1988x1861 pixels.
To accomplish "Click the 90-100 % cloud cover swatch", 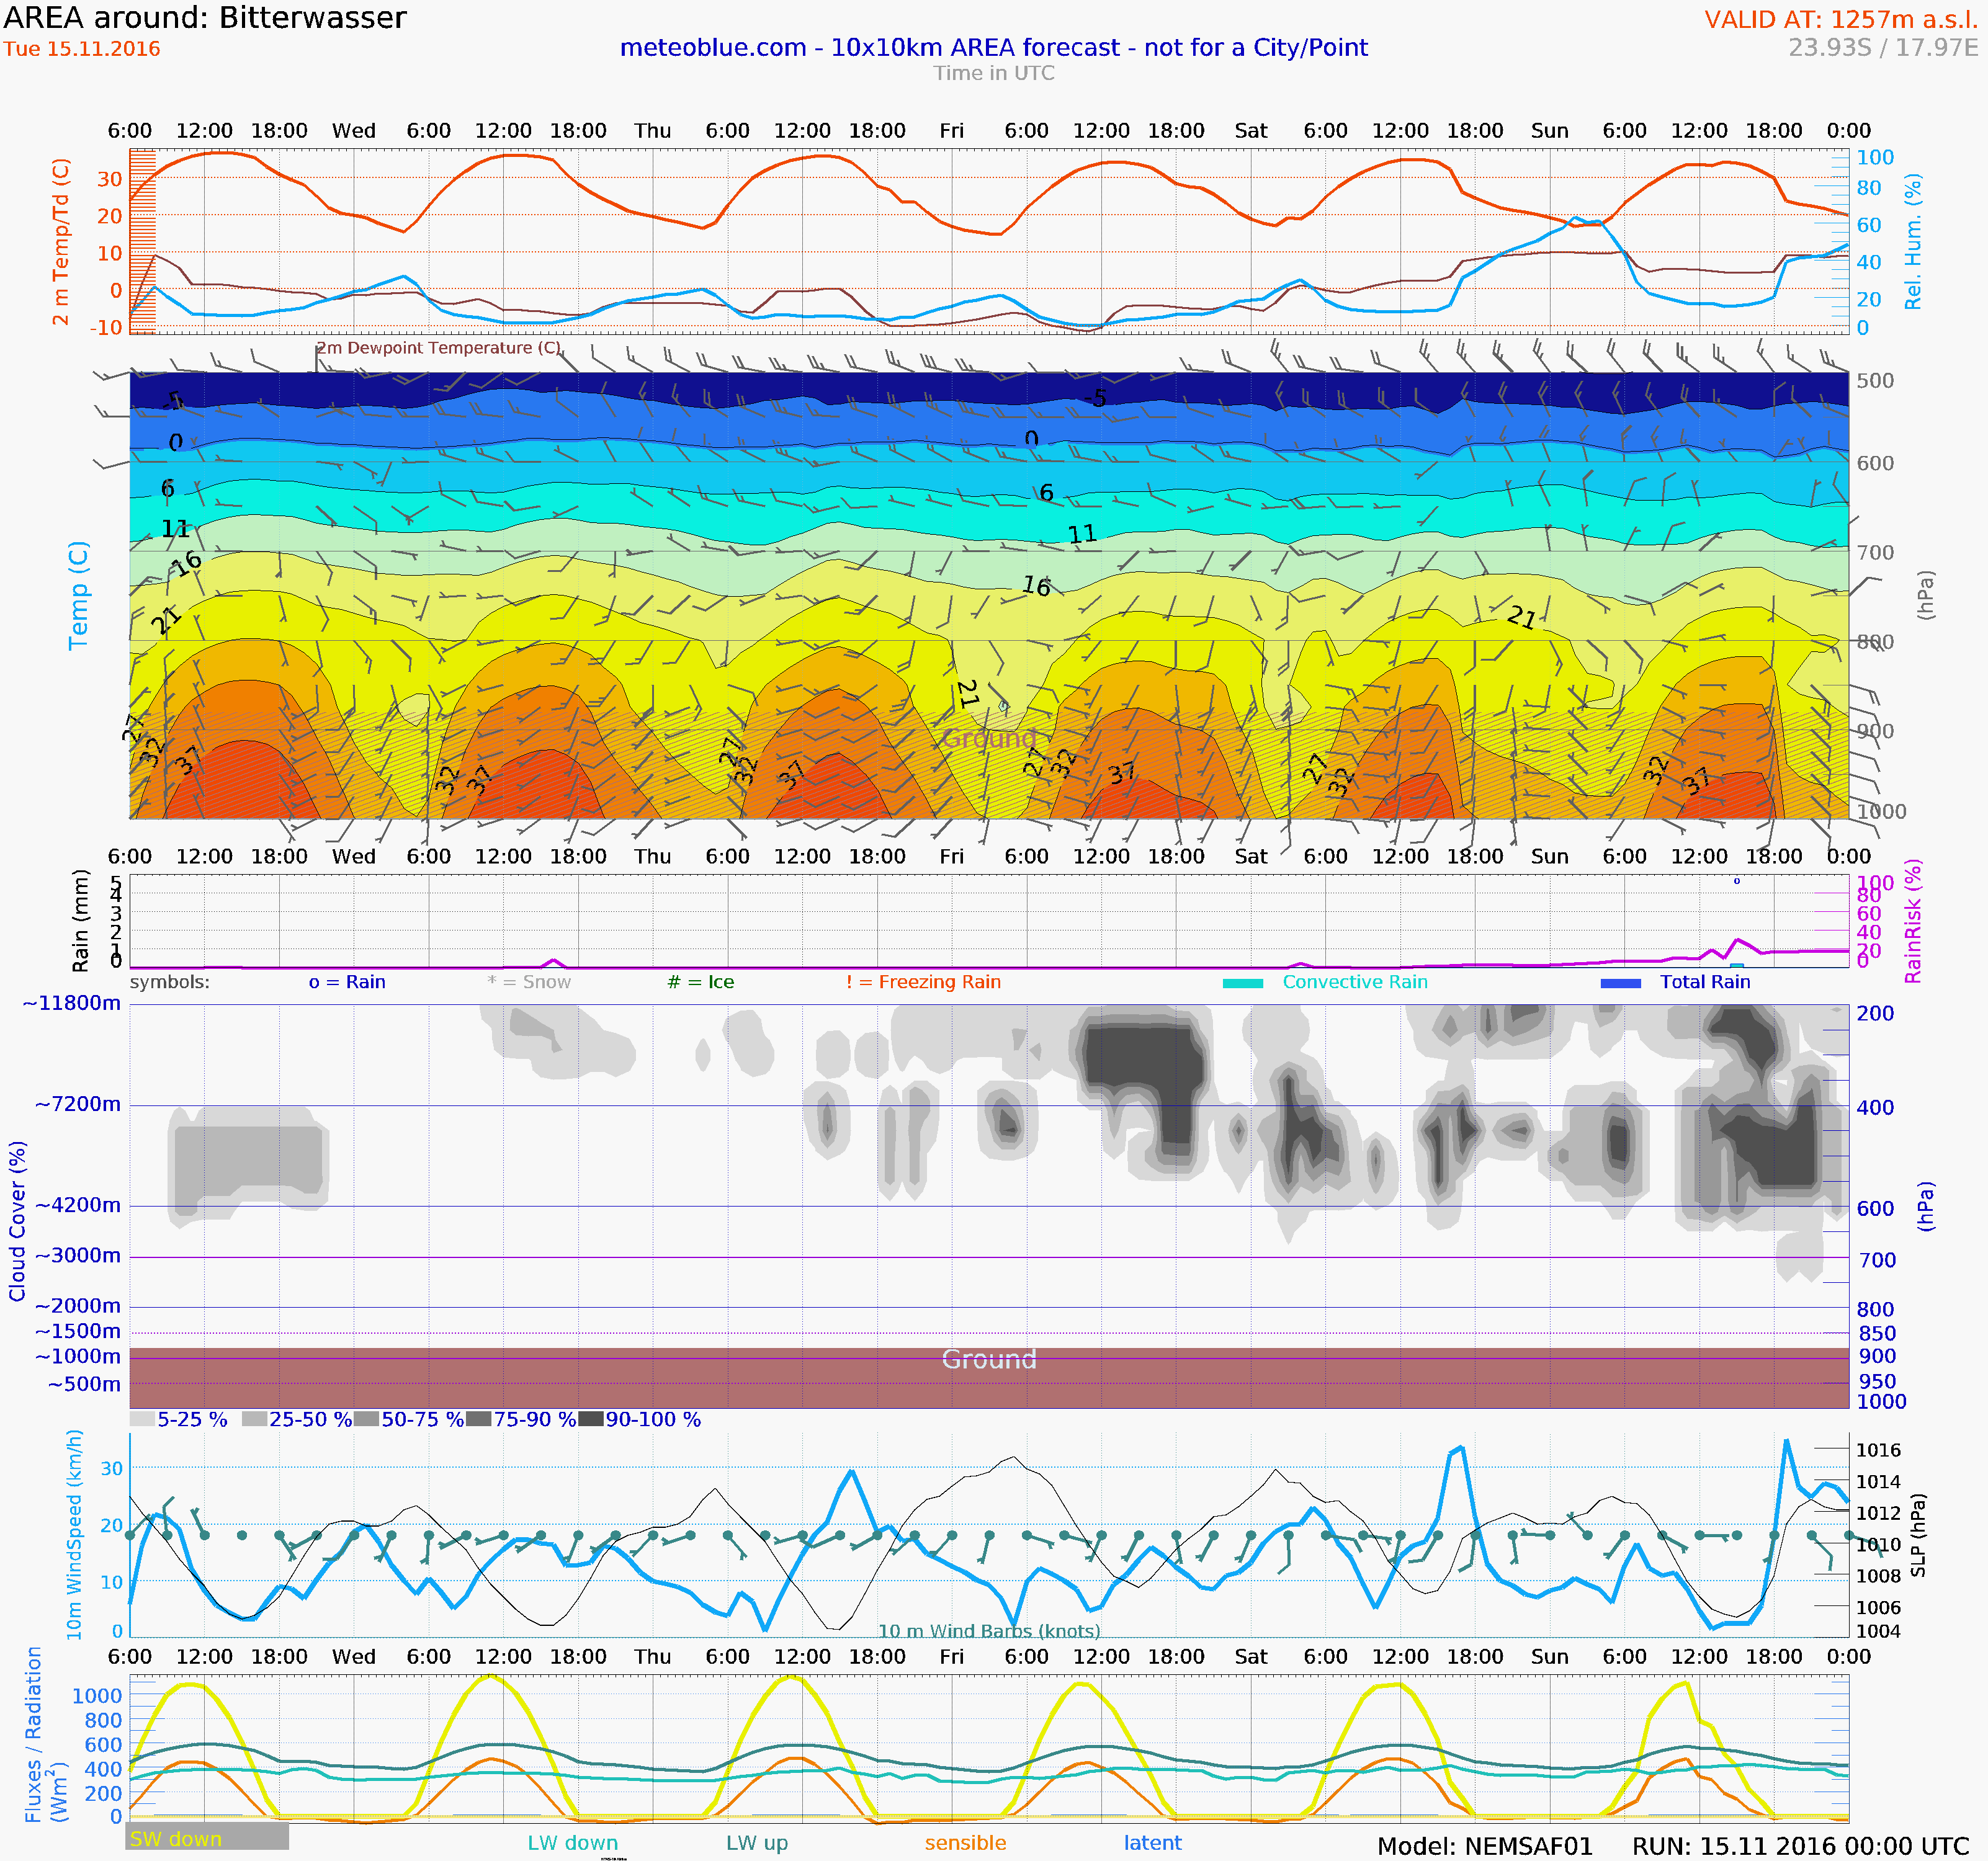I will click(x=590, y=1419).
